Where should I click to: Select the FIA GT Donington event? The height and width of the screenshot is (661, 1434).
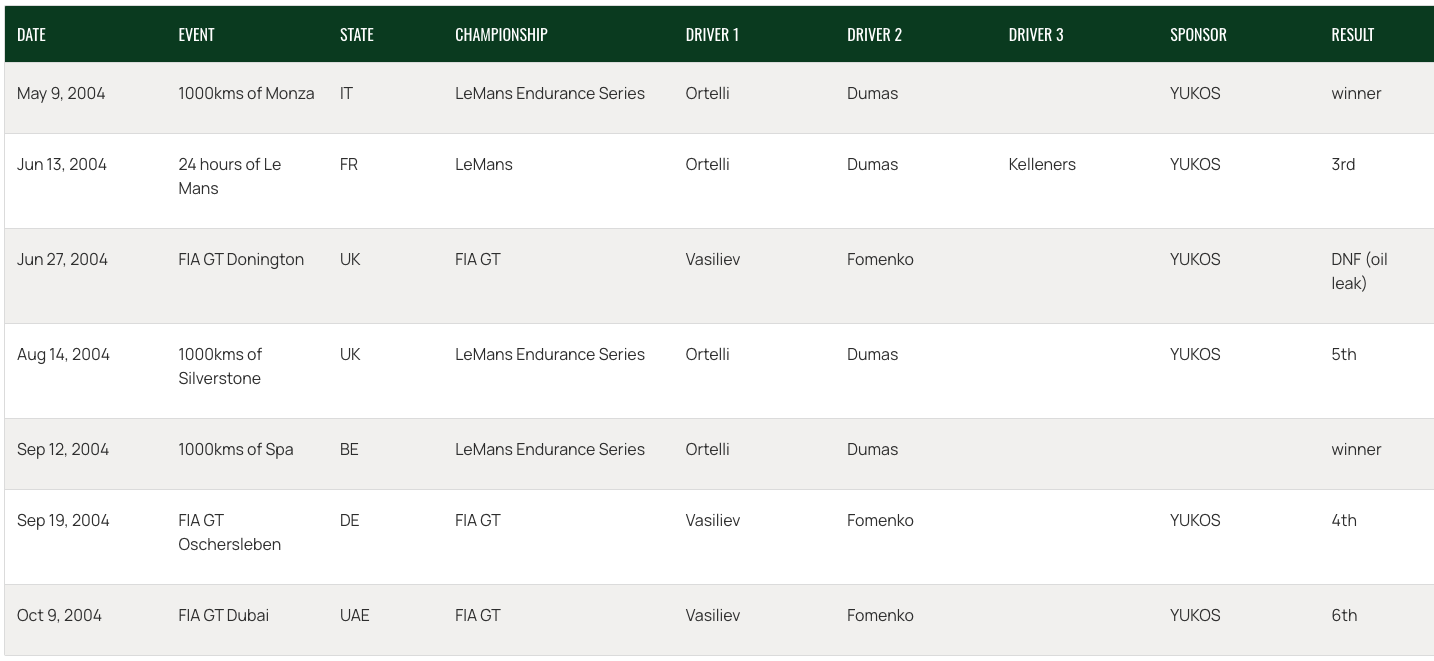point(241,259)
